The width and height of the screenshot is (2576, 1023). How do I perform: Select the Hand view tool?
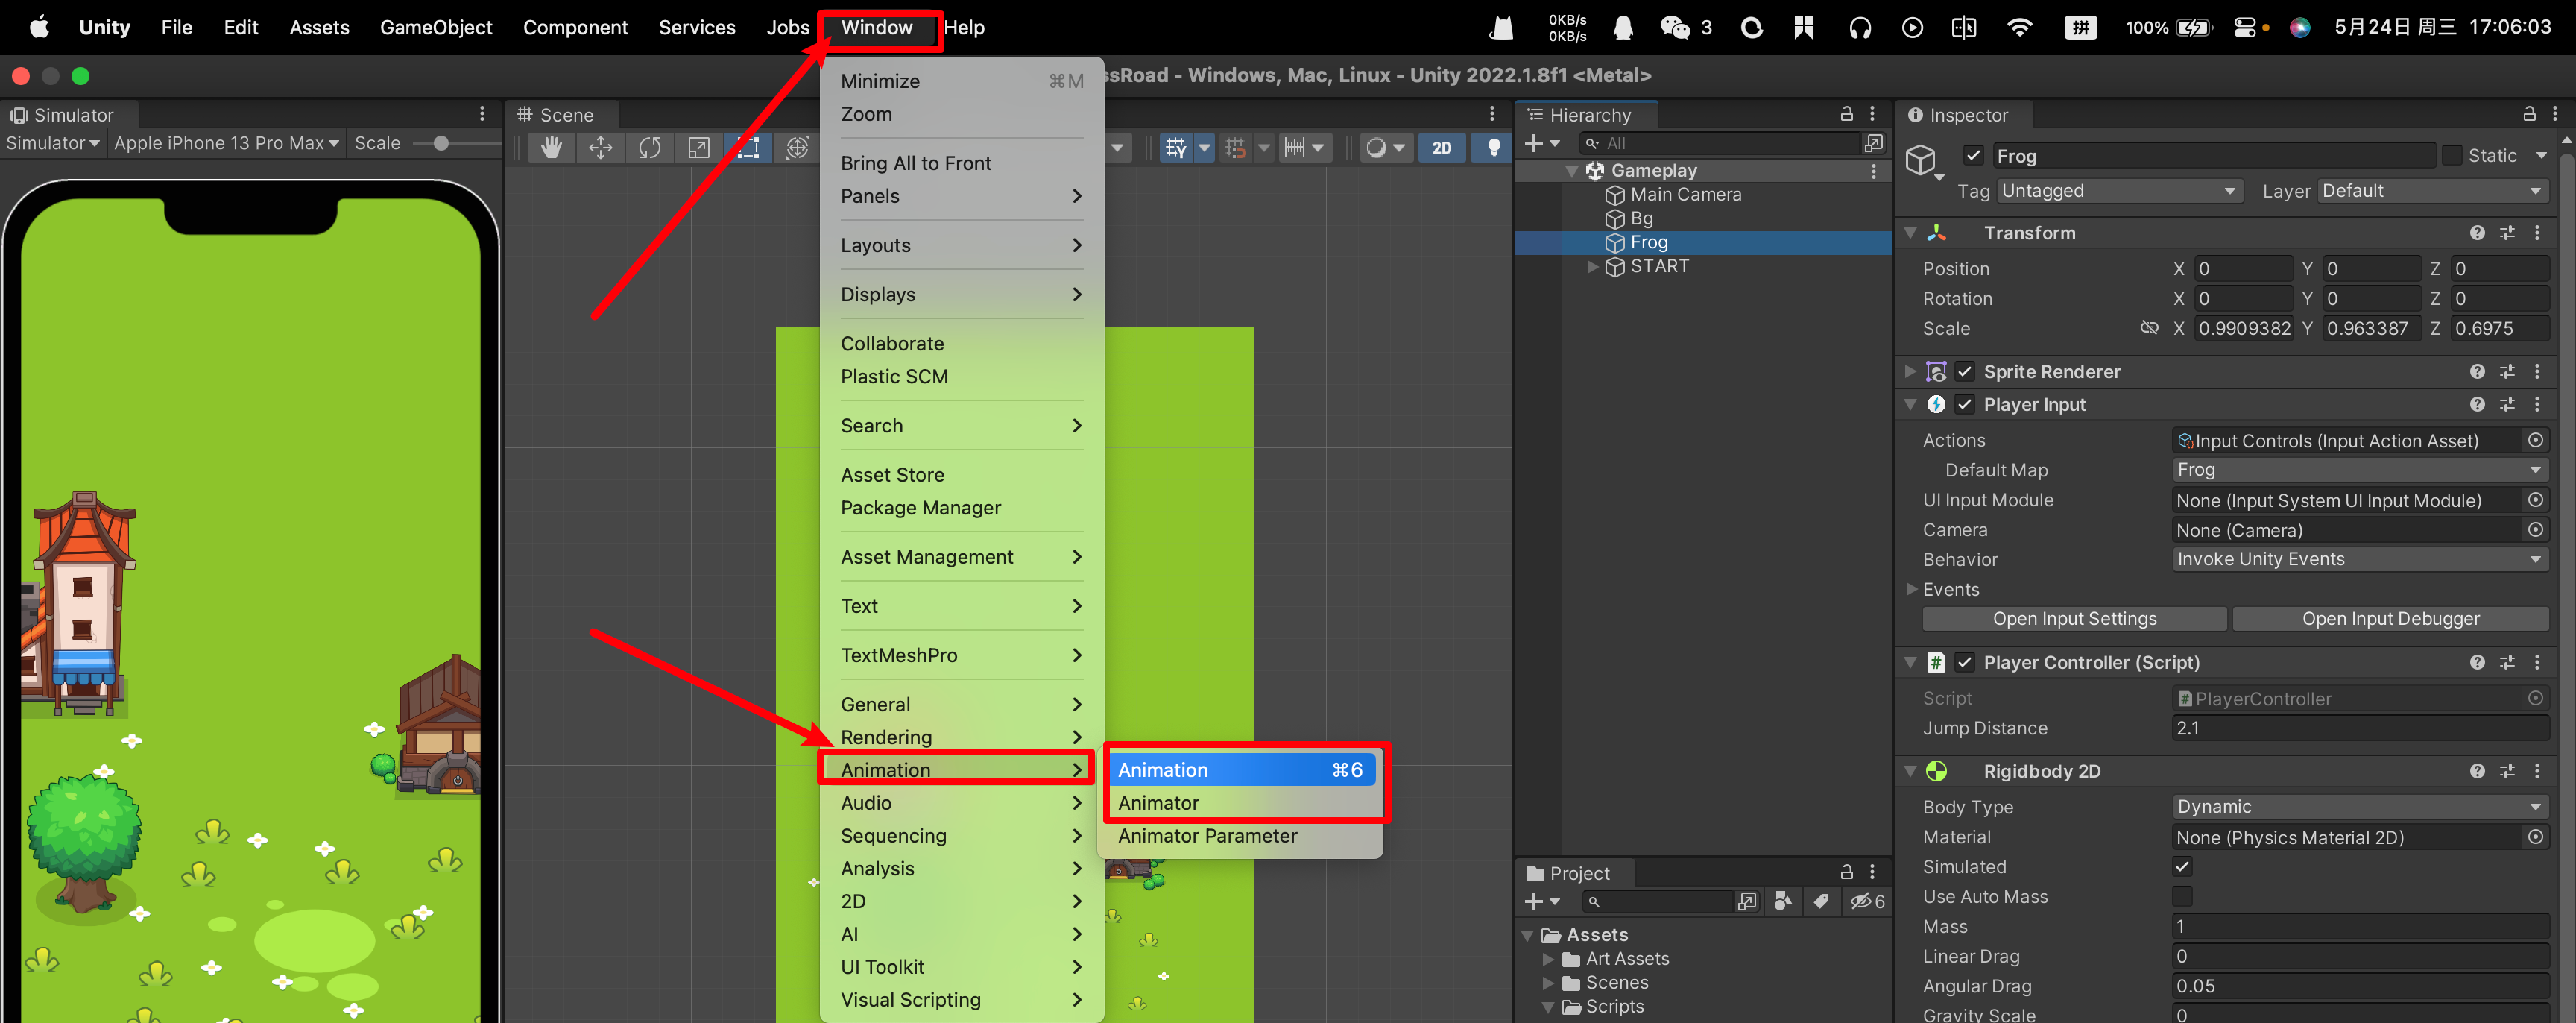click(551, 148)
